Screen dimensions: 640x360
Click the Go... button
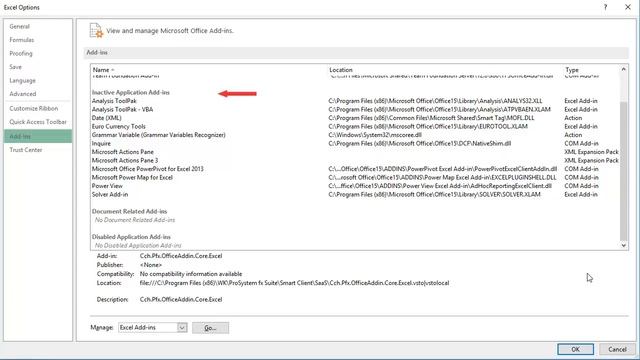tap(210, 328)
